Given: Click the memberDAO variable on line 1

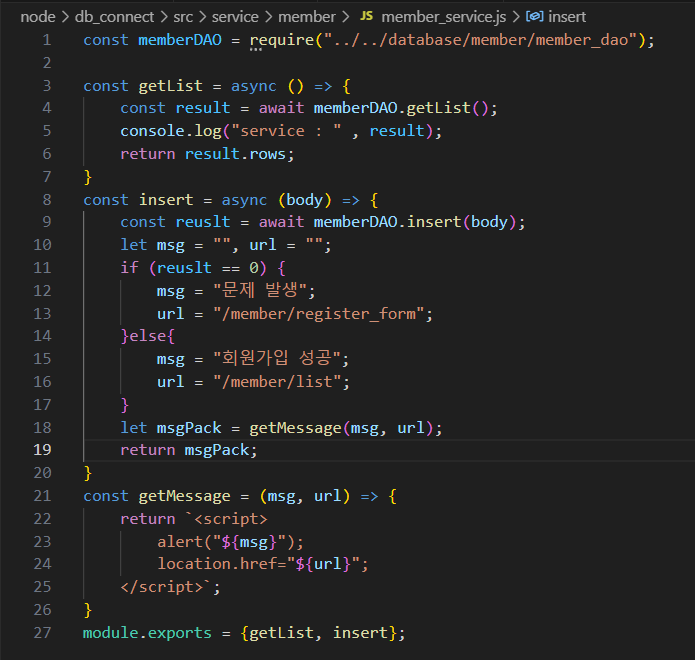Looking at the screenshot, I should 180,40.
